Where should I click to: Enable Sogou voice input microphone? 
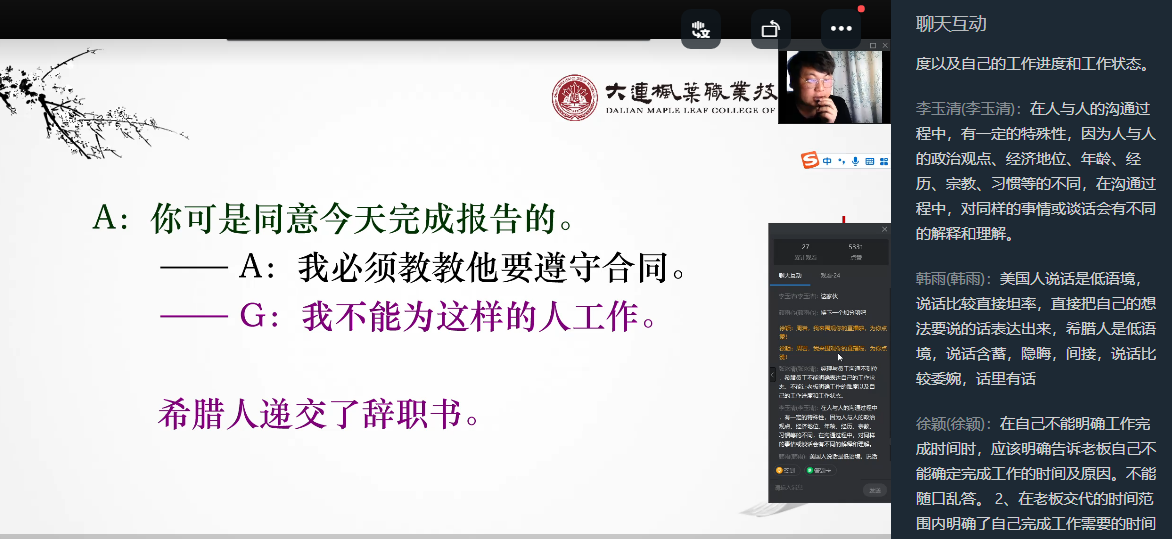855,160
